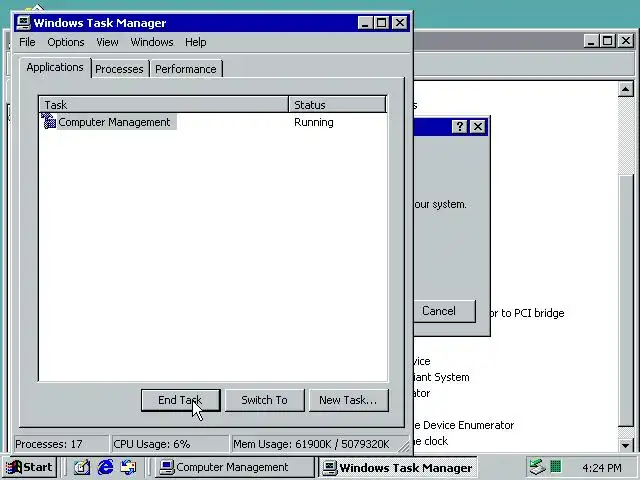Launch Internet Explorer from quick launch
Screen dimensions: 640x480
tap(105, 467)
